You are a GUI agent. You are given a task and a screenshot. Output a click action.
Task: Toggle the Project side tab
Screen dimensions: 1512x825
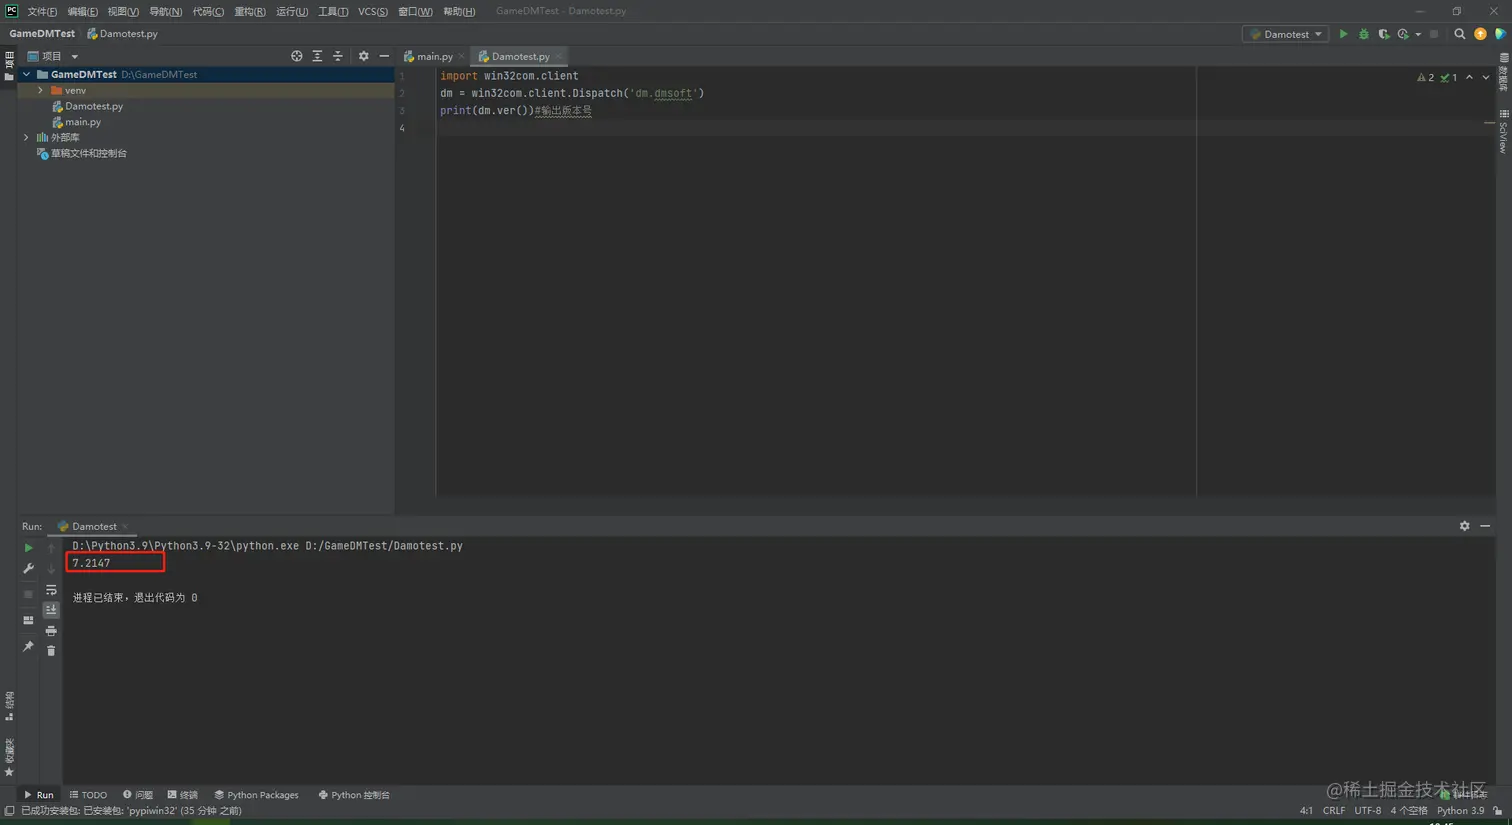9,66
